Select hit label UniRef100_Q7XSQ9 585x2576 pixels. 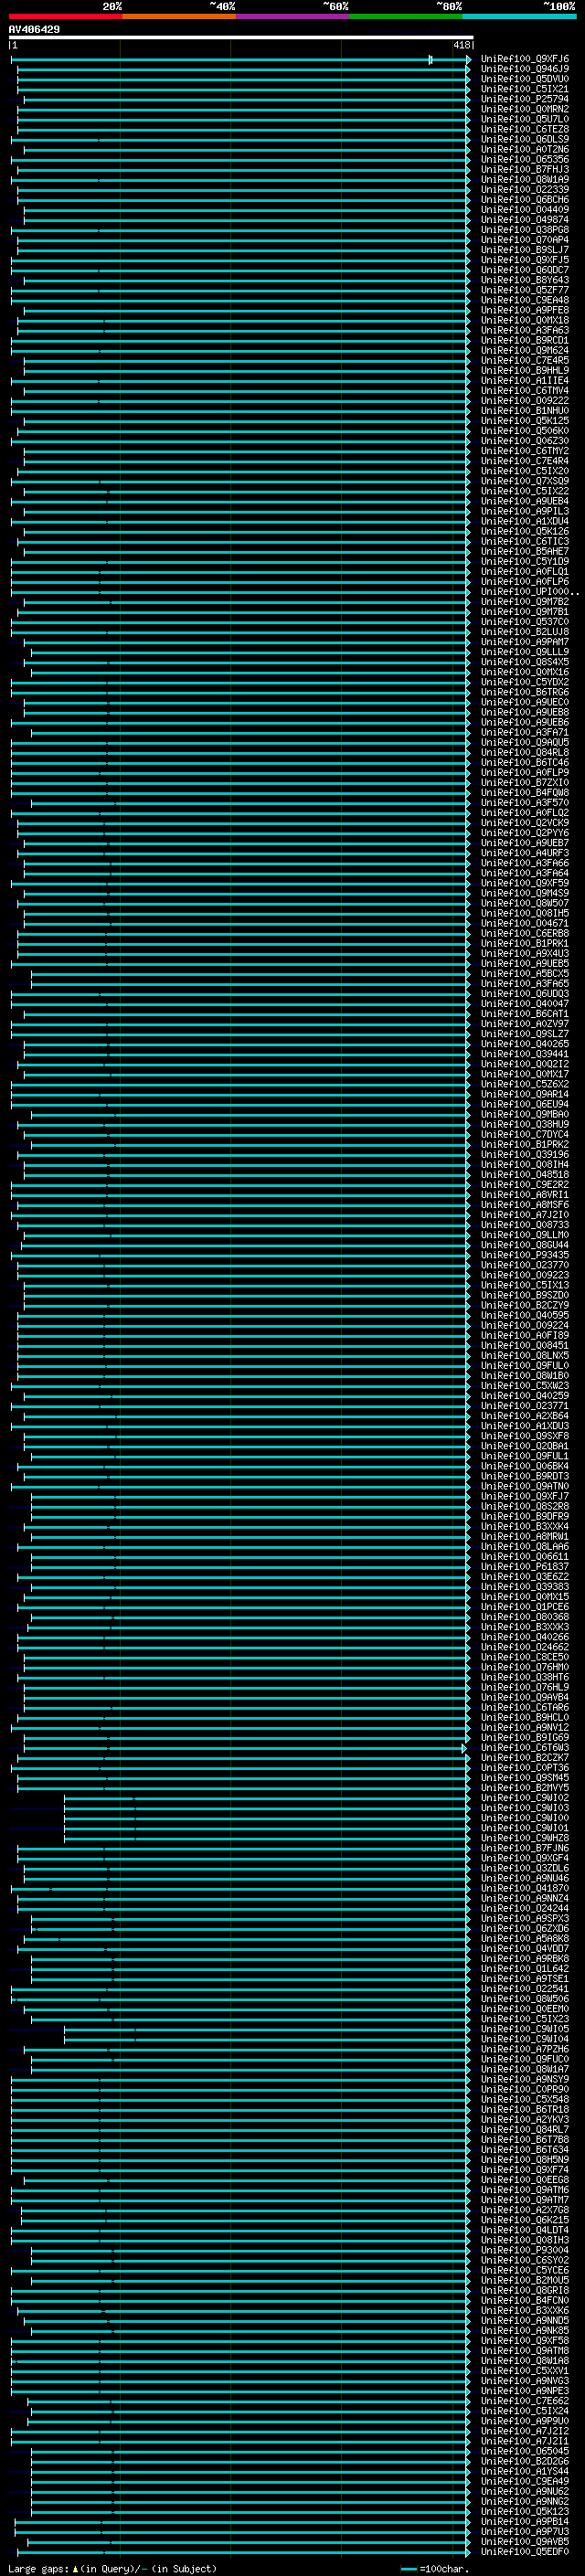(525, 481)
